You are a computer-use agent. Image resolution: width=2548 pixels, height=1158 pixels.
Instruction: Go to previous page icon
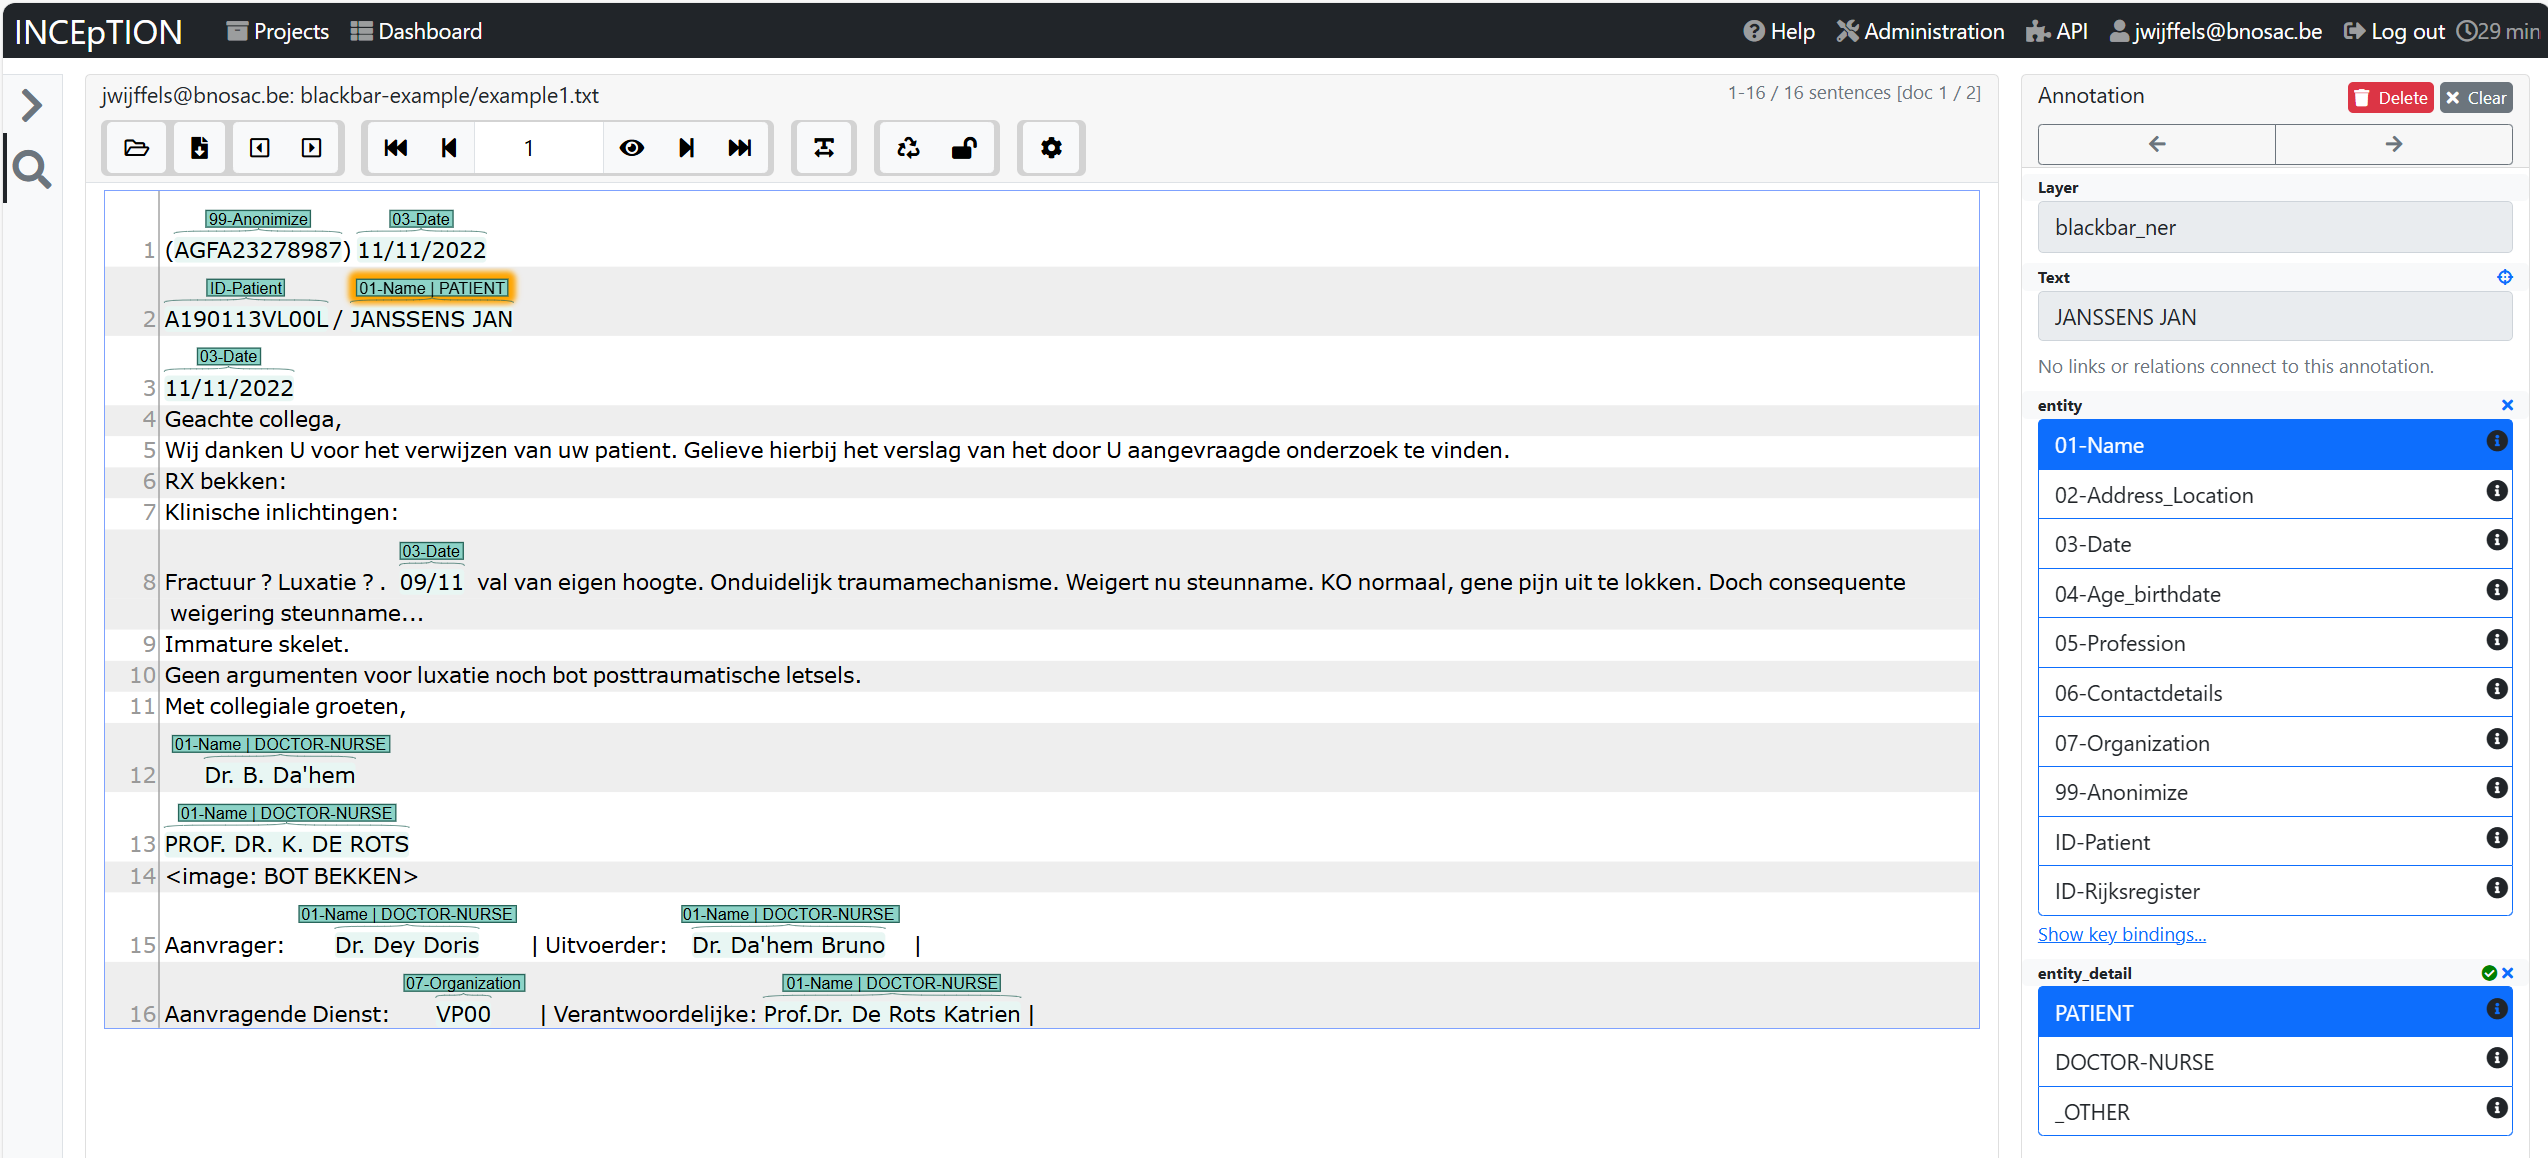(x=449, y=148)
